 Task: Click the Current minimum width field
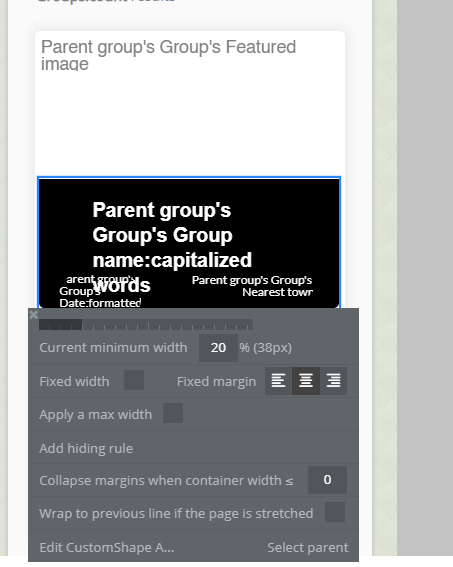(218, 348)
